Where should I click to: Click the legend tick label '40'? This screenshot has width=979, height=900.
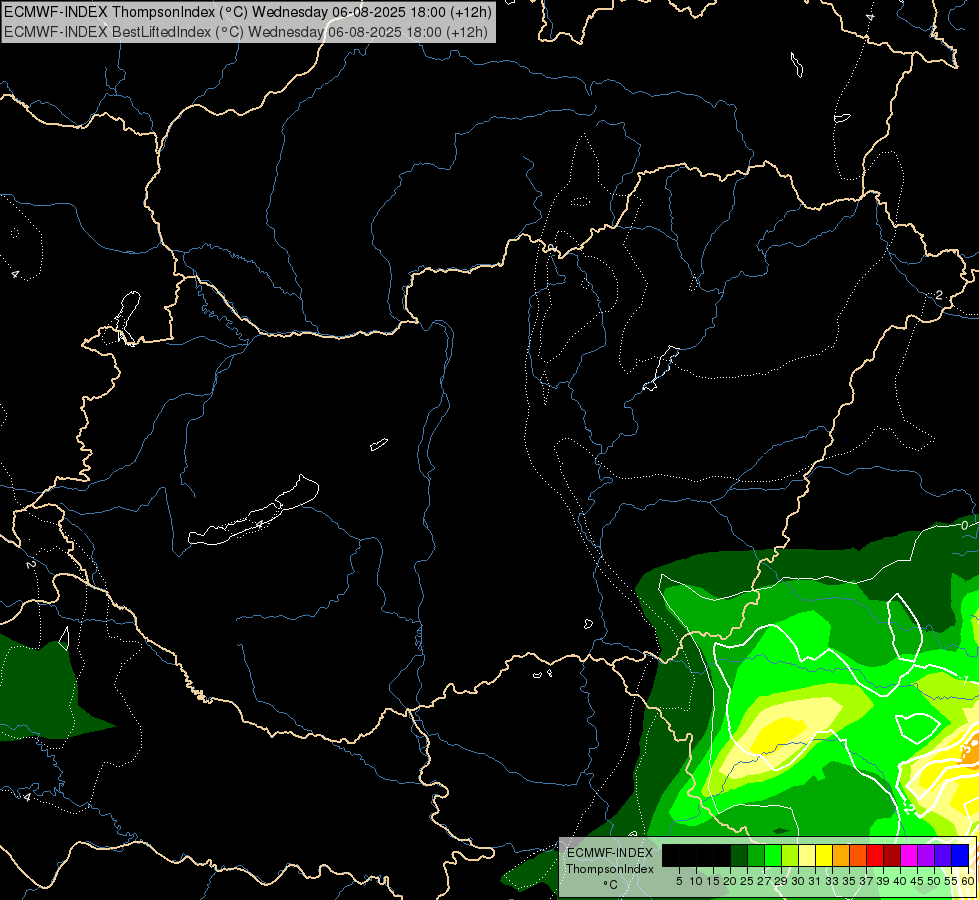point(900,881)
